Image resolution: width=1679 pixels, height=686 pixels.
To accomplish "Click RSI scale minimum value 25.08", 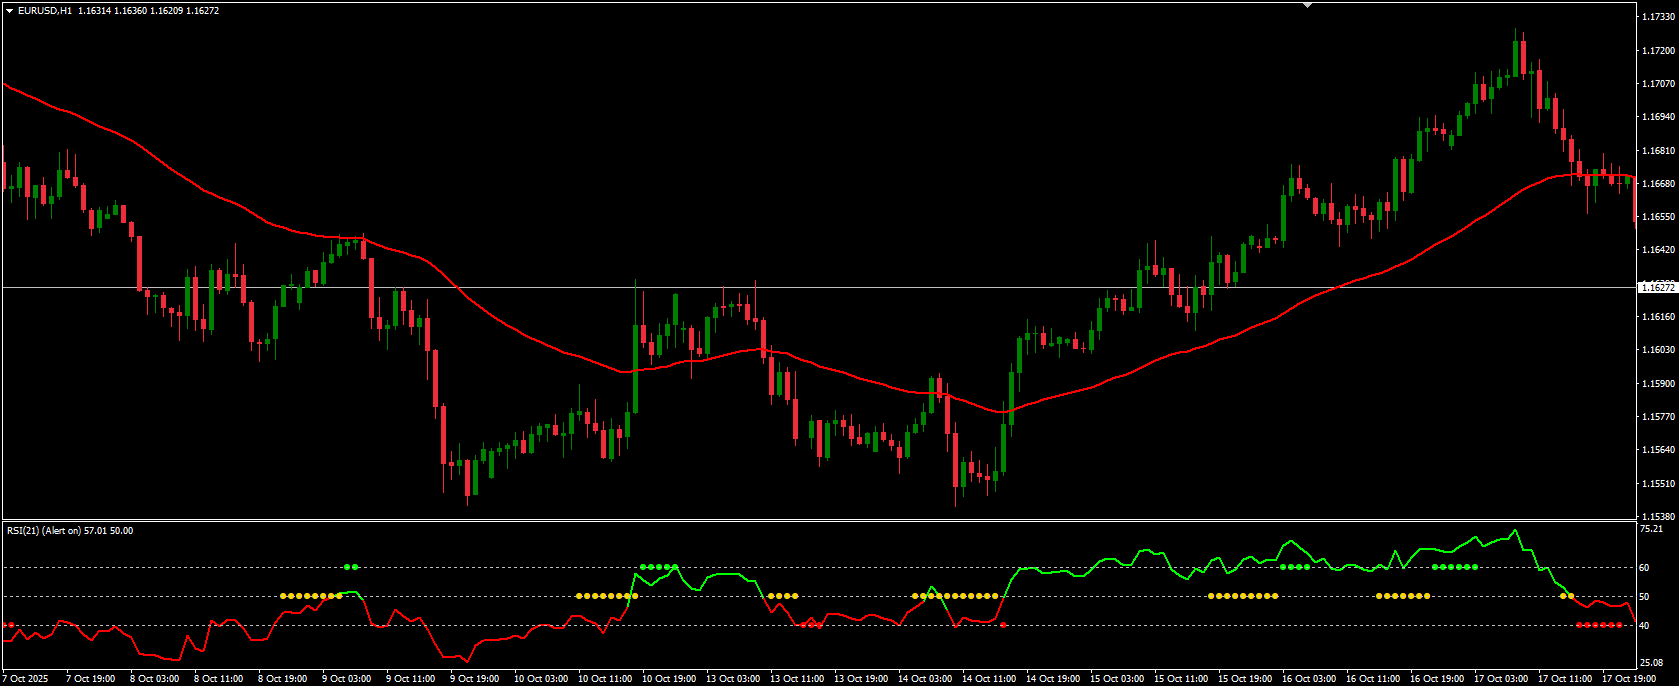I will coord(1651,663).
